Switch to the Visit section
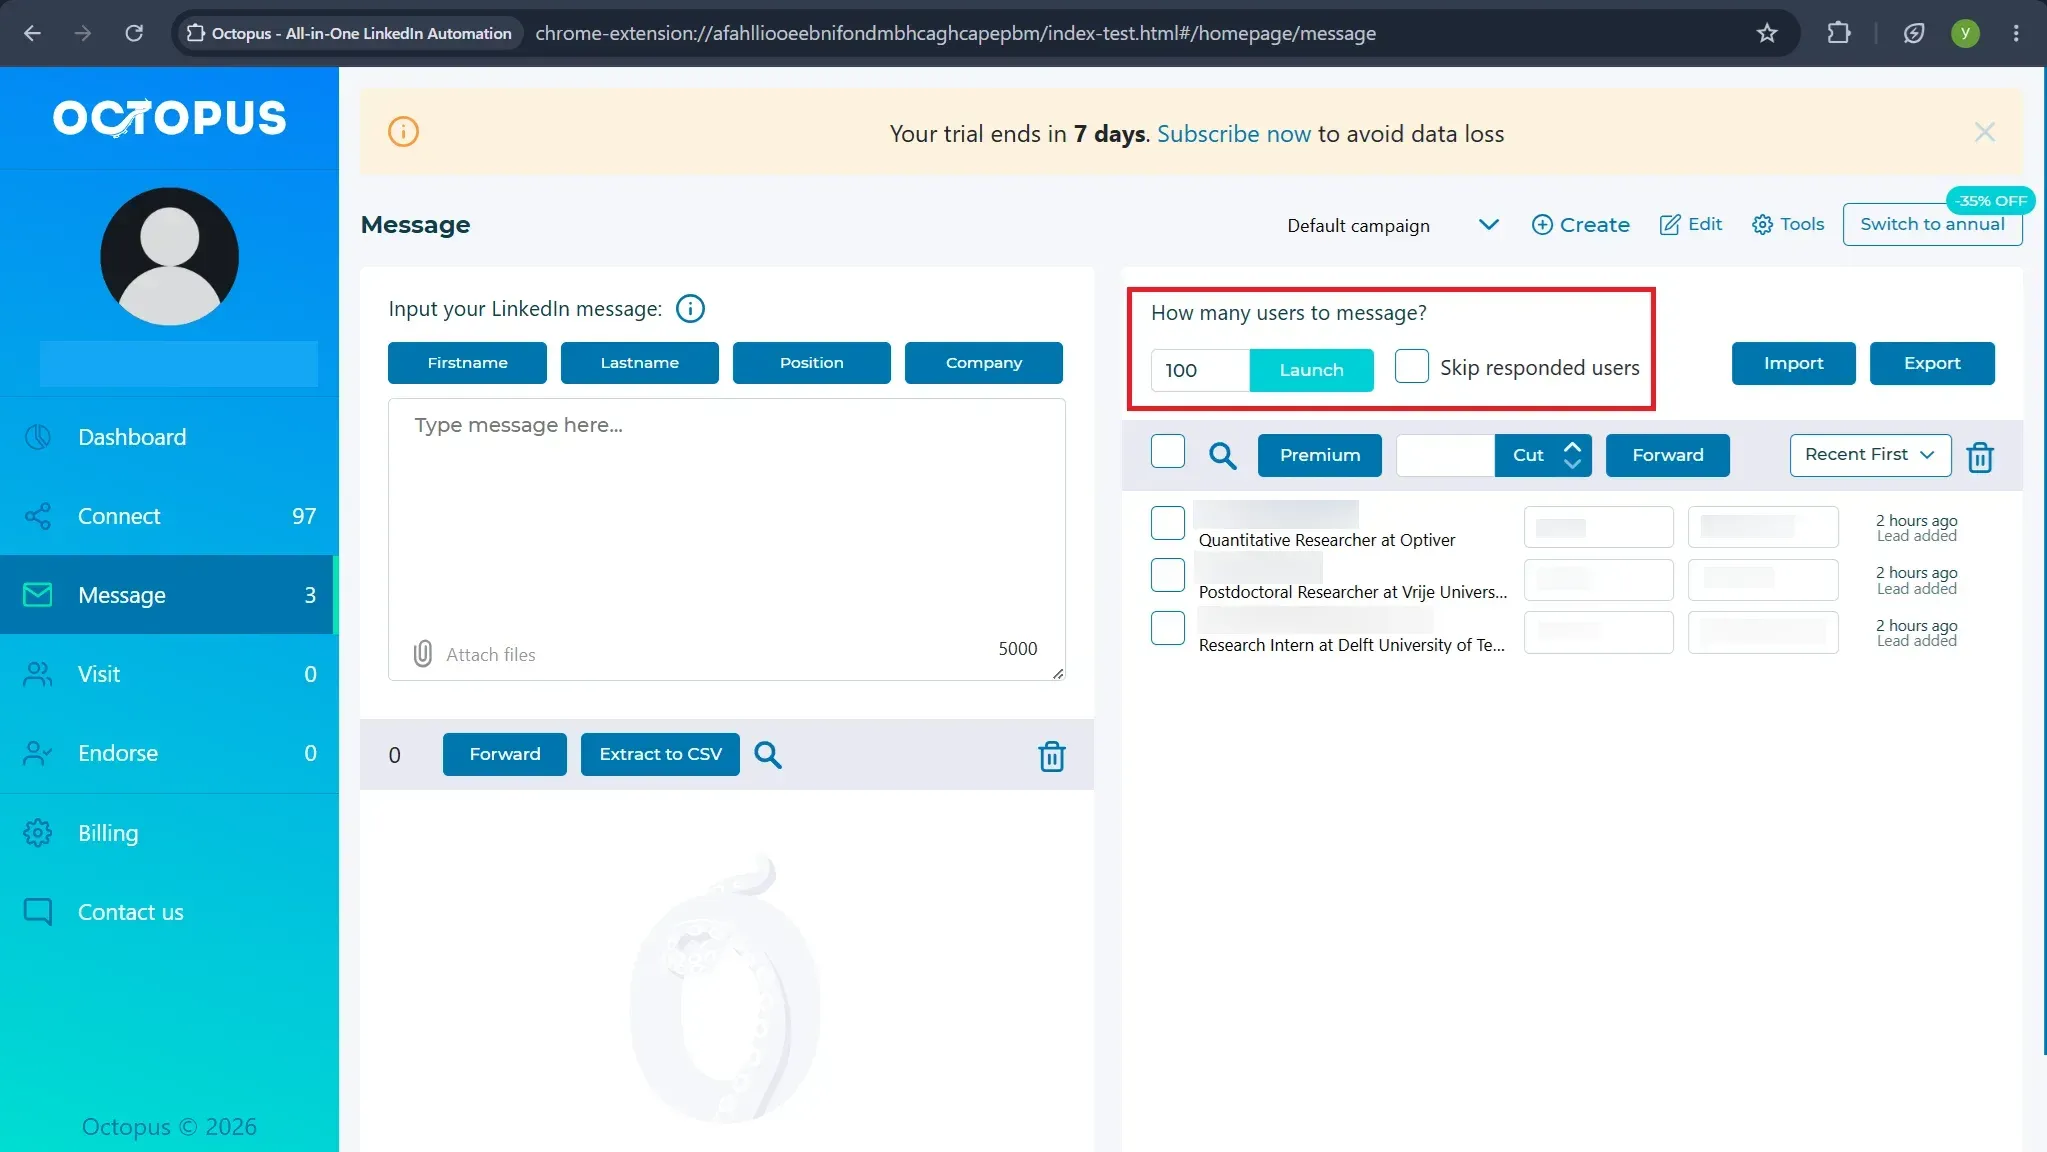 point(169,674)
